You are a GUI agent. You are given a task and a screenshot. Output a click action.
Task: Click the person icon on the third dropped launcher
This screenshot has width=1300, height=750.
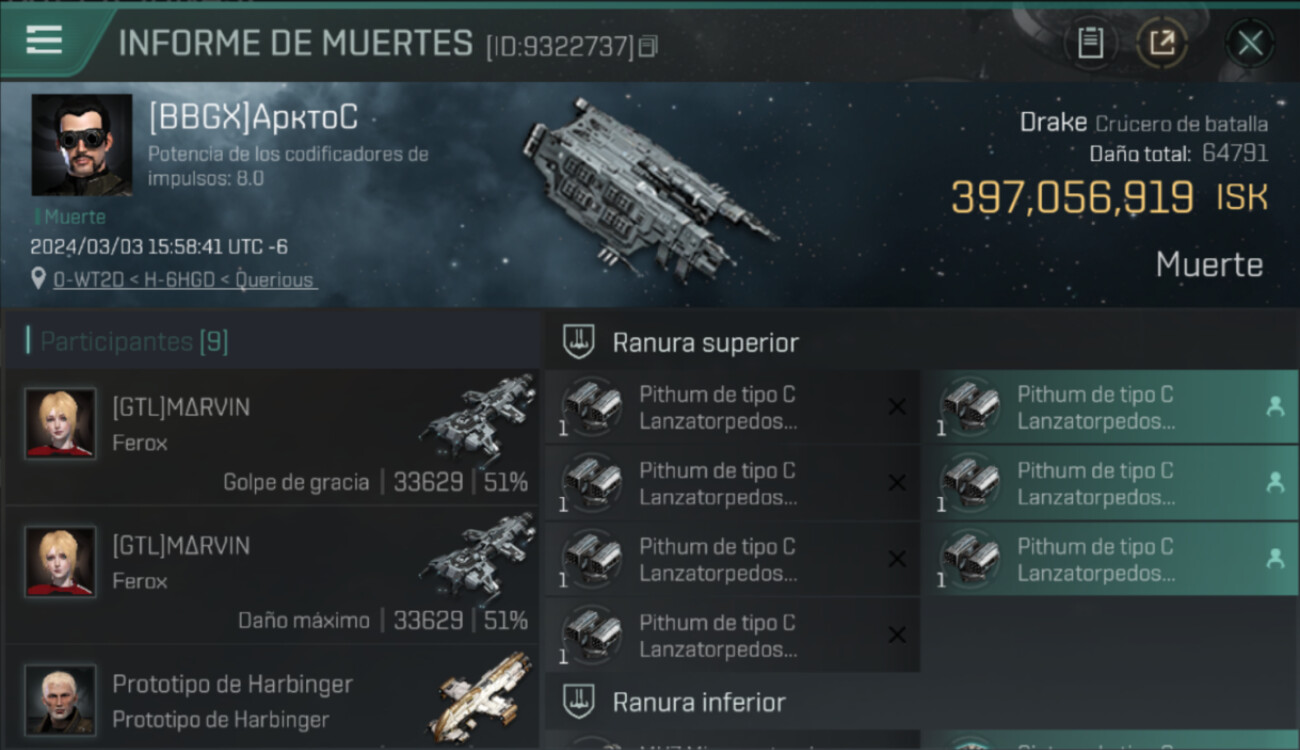[x=1275, y=559]
